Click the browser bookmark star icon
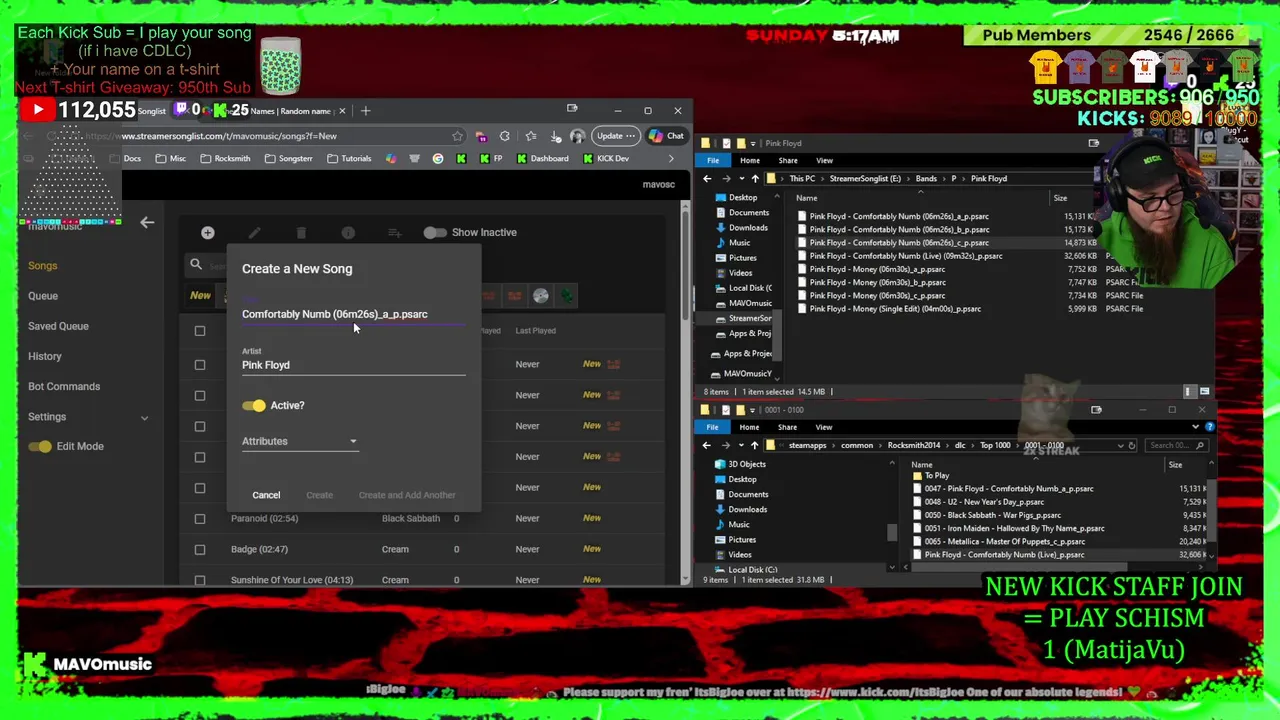This screenshot has height=720, width=1280. pos(457,136)
